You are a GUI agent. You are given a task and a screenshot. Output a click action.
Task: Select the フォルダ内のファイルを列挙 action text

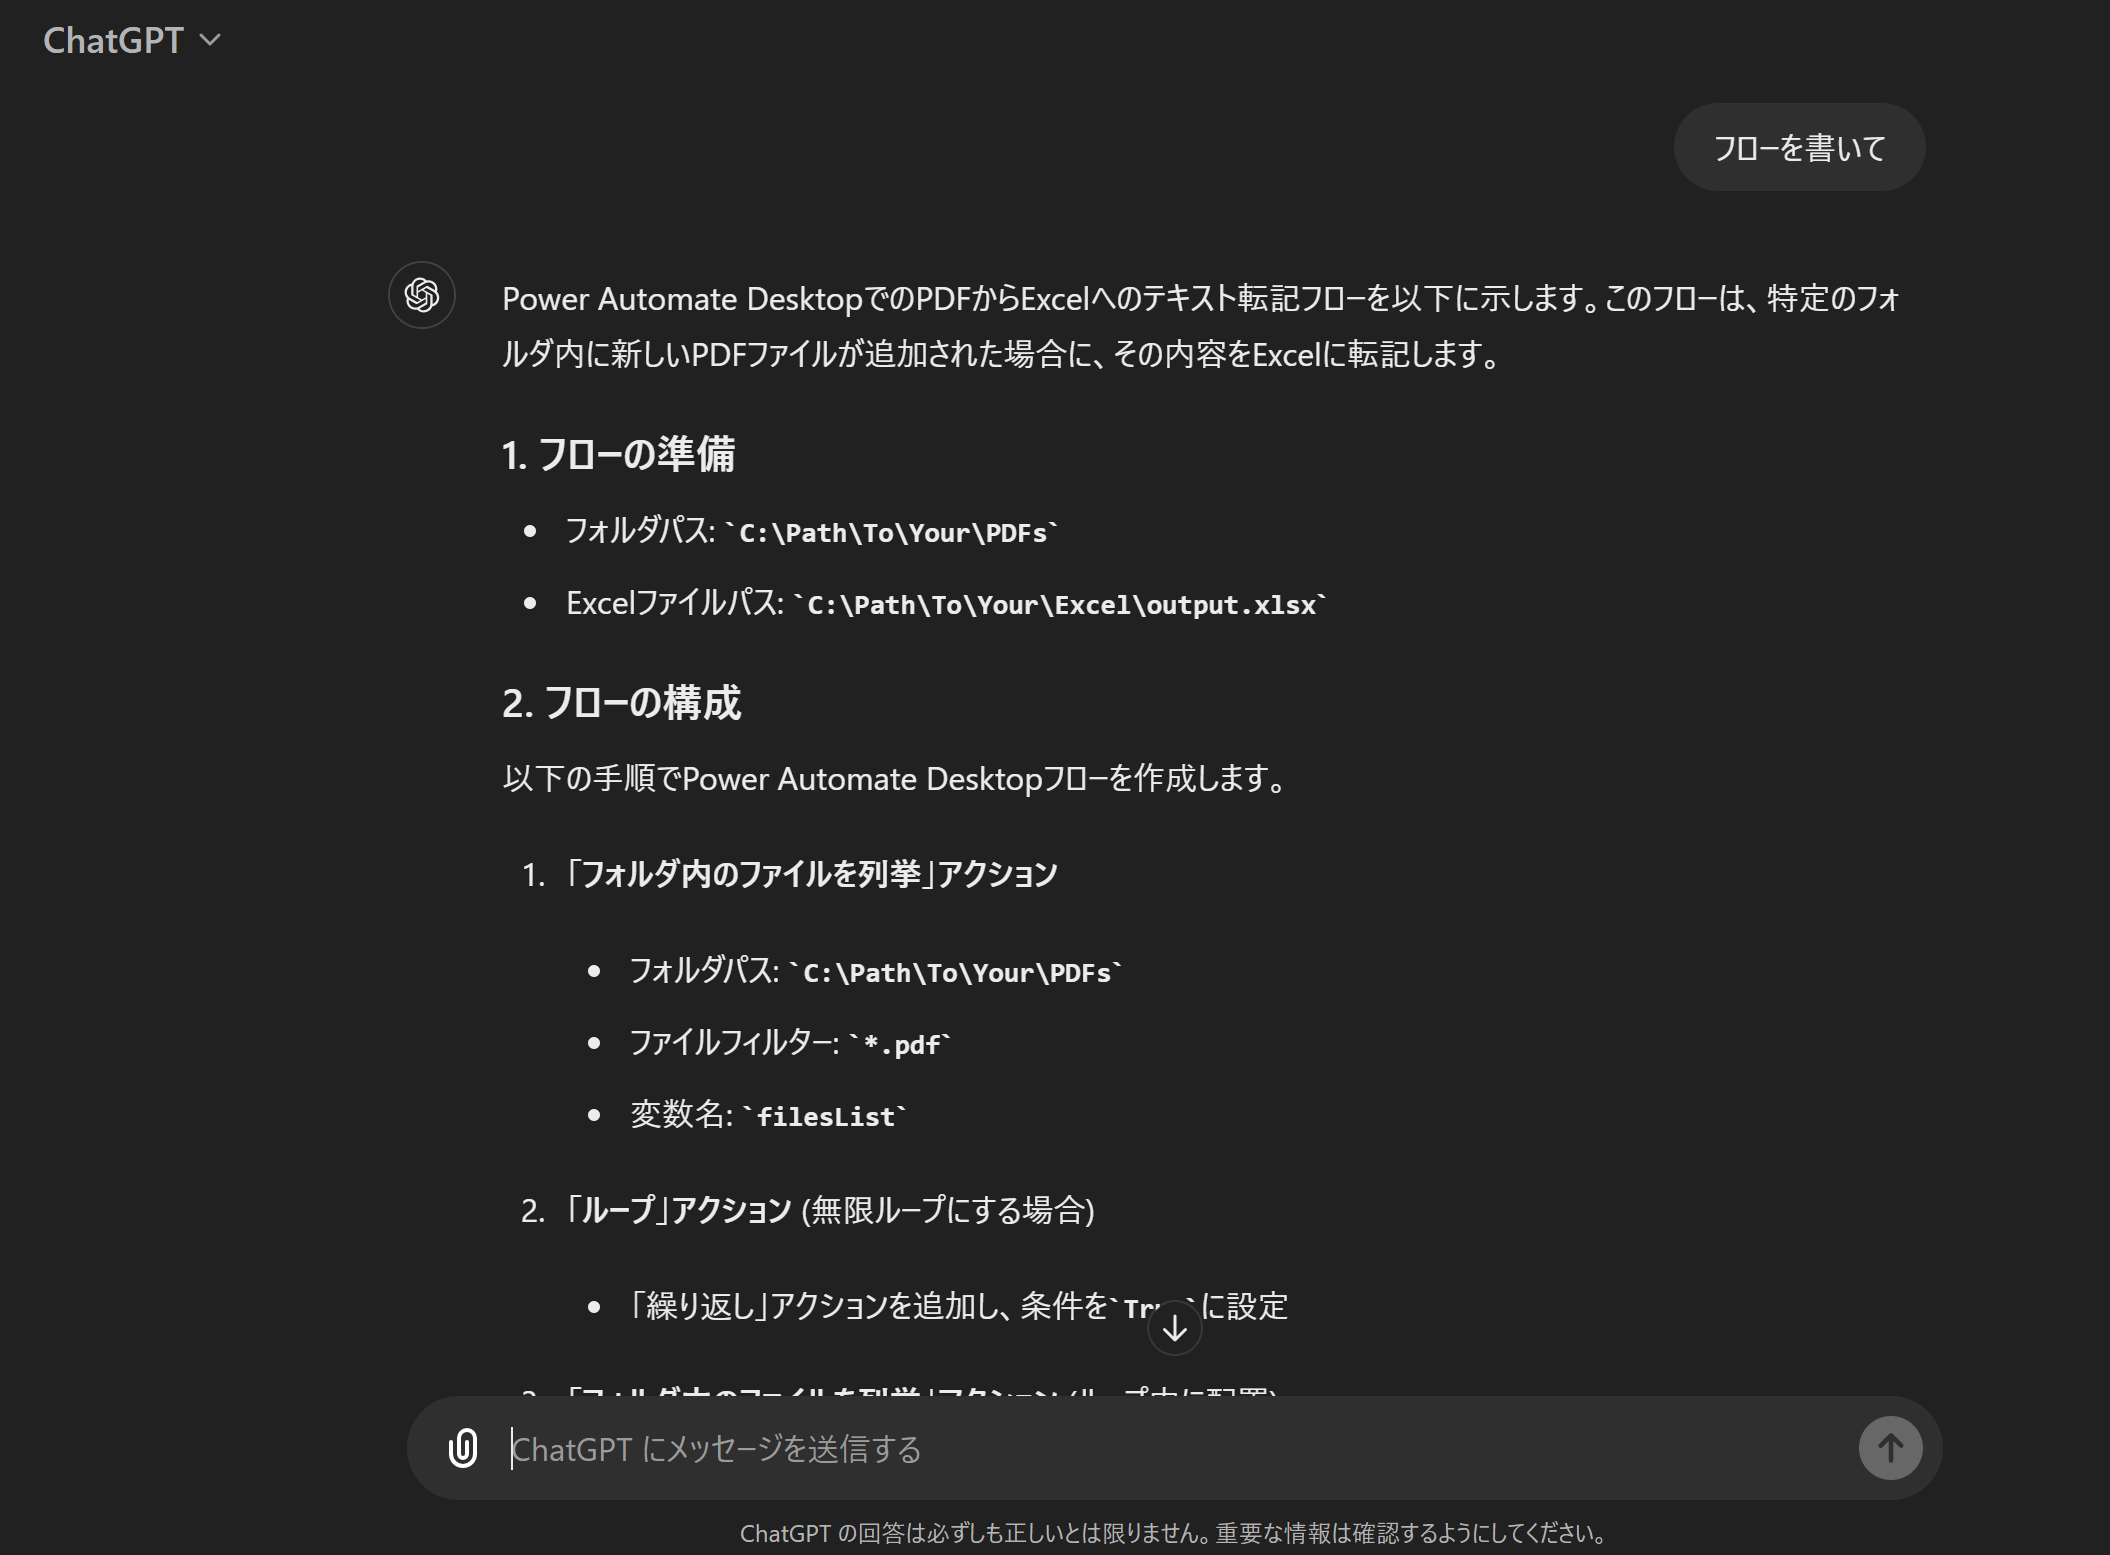812,871
